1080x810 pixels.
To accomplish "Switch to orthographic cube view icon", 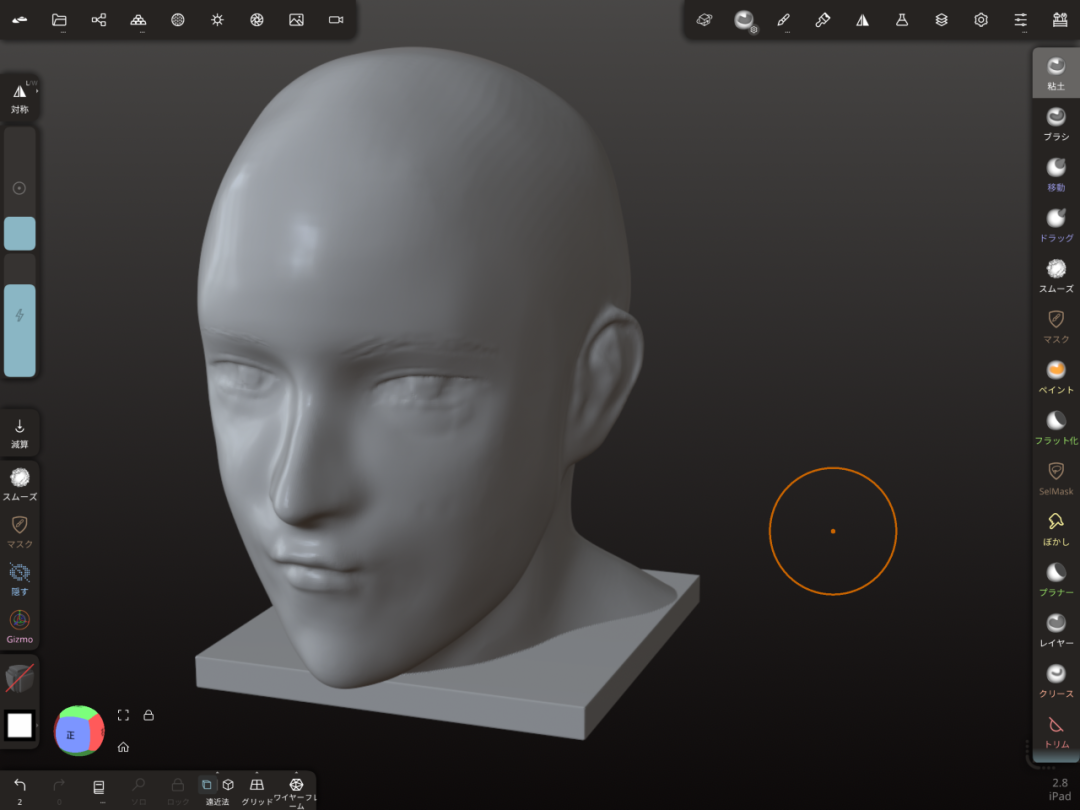I will pyautogui.click(x=228, y=785).
